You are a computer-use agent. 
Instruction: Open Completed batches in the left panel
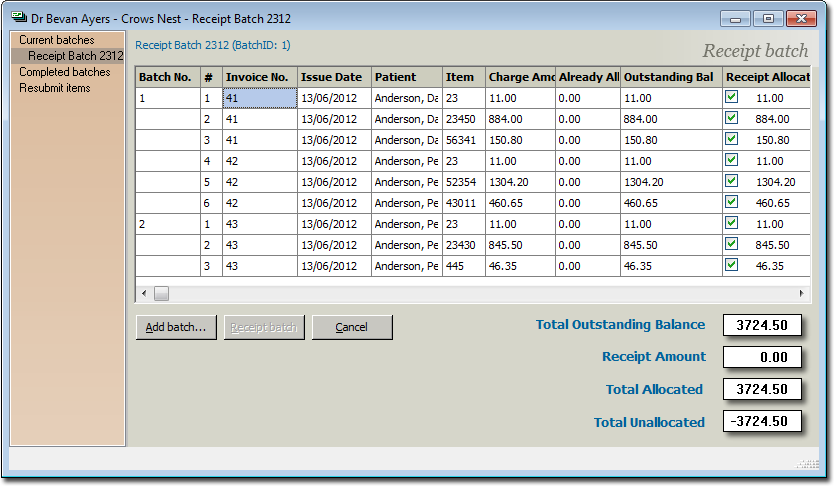[65, 72]
